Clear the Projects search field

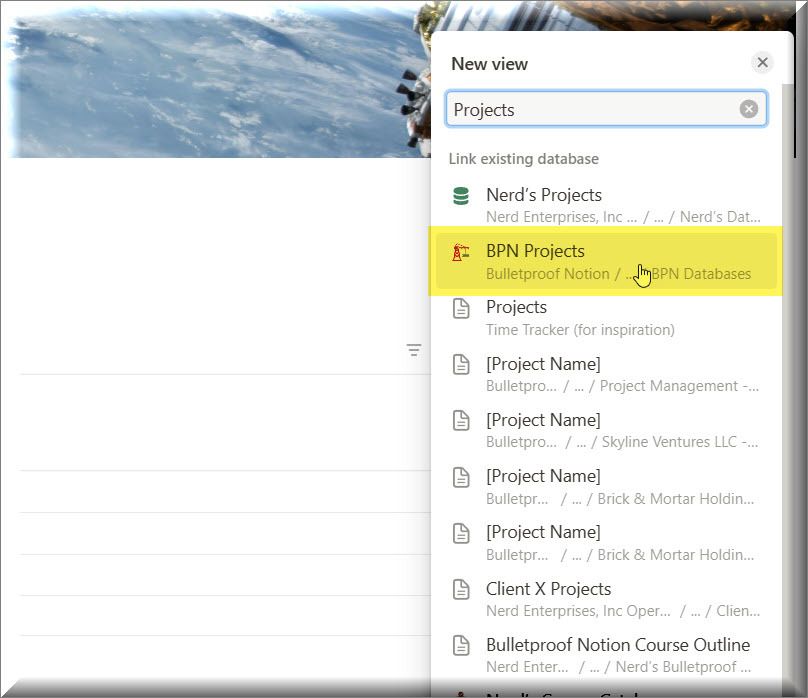click(x=748, y=109)
